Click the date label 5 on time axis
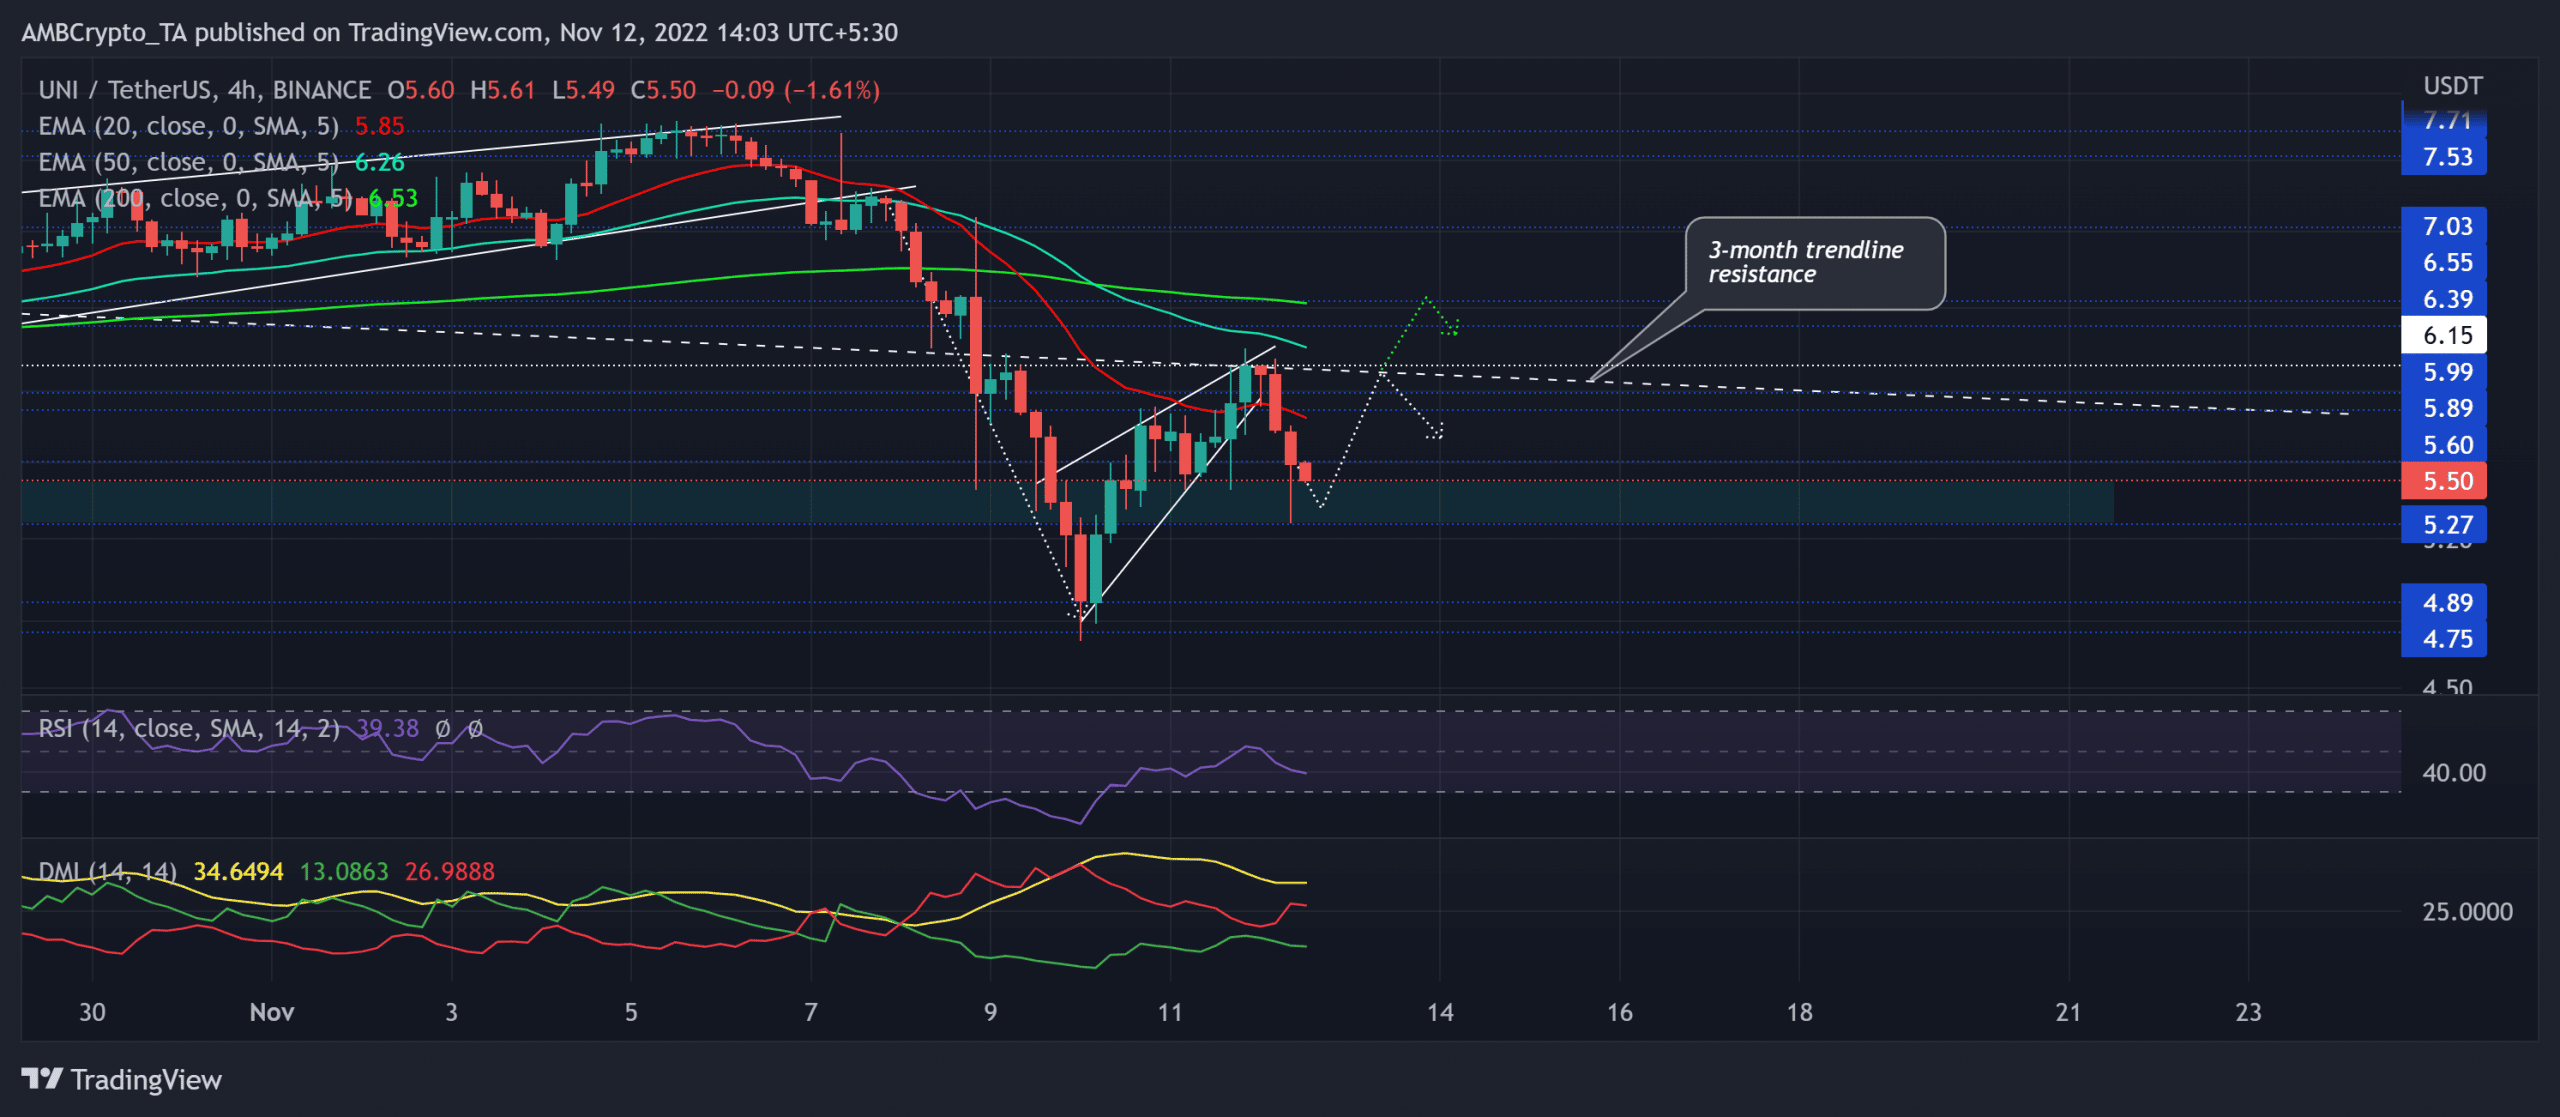2560x1117 pixels. [631, 1012]
